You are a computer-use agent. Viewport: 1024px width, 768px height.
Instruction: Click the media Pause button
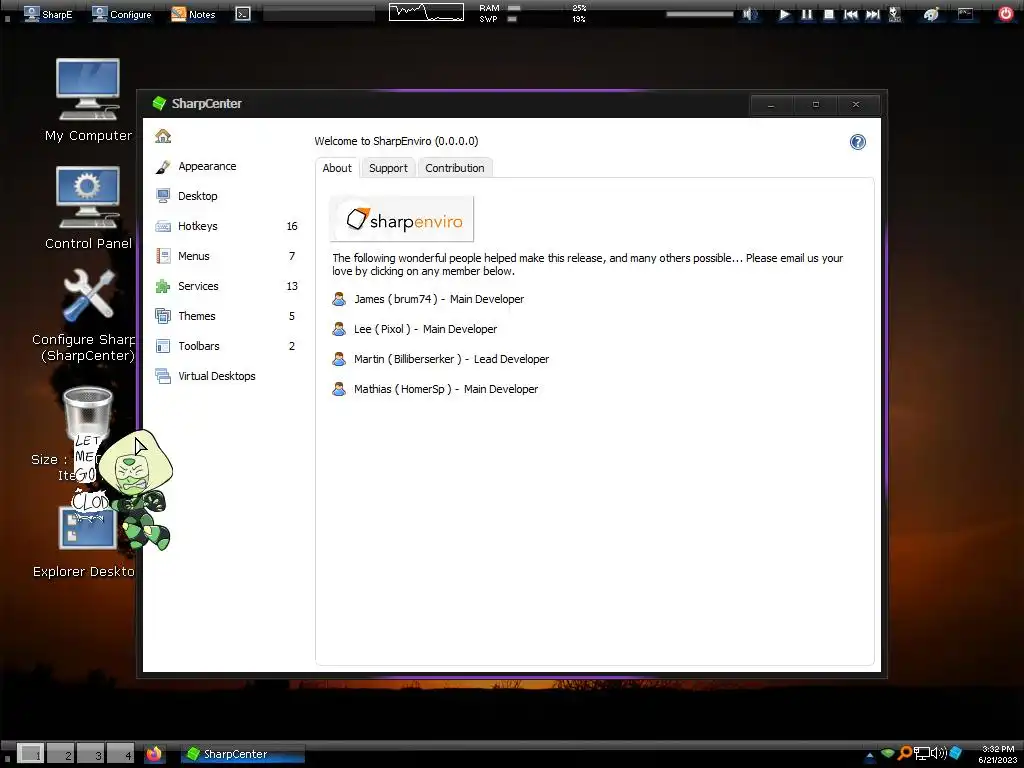807,14
